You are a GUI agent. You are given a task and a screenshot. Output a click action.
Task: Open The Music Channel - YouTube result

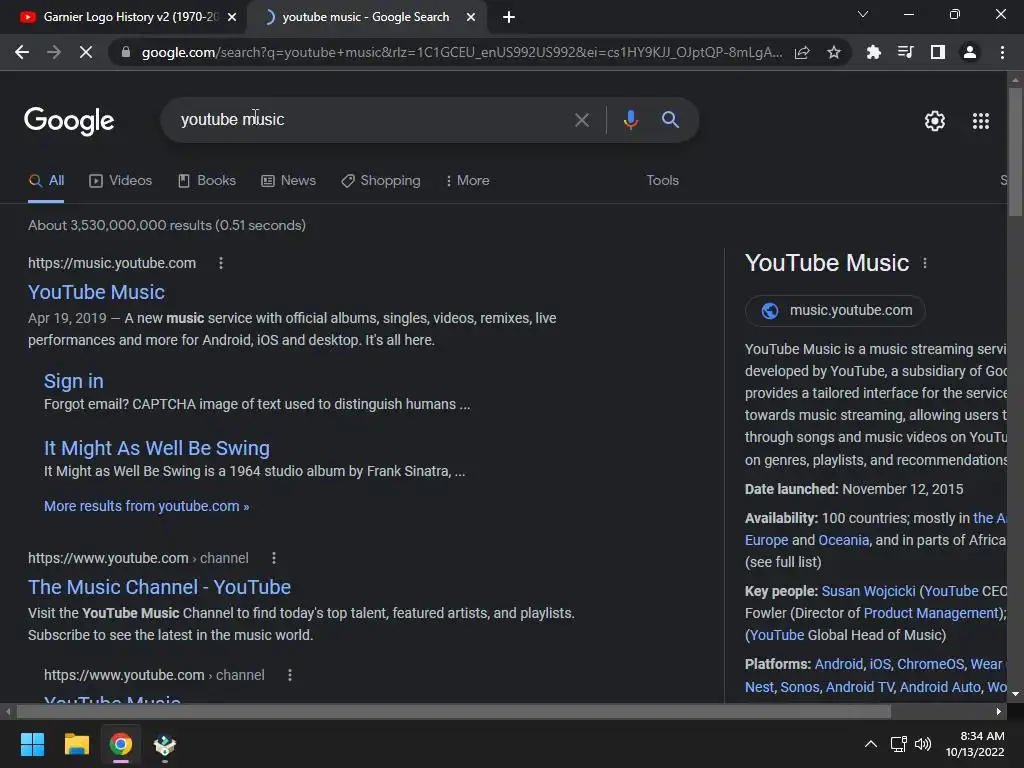(159, 587)
